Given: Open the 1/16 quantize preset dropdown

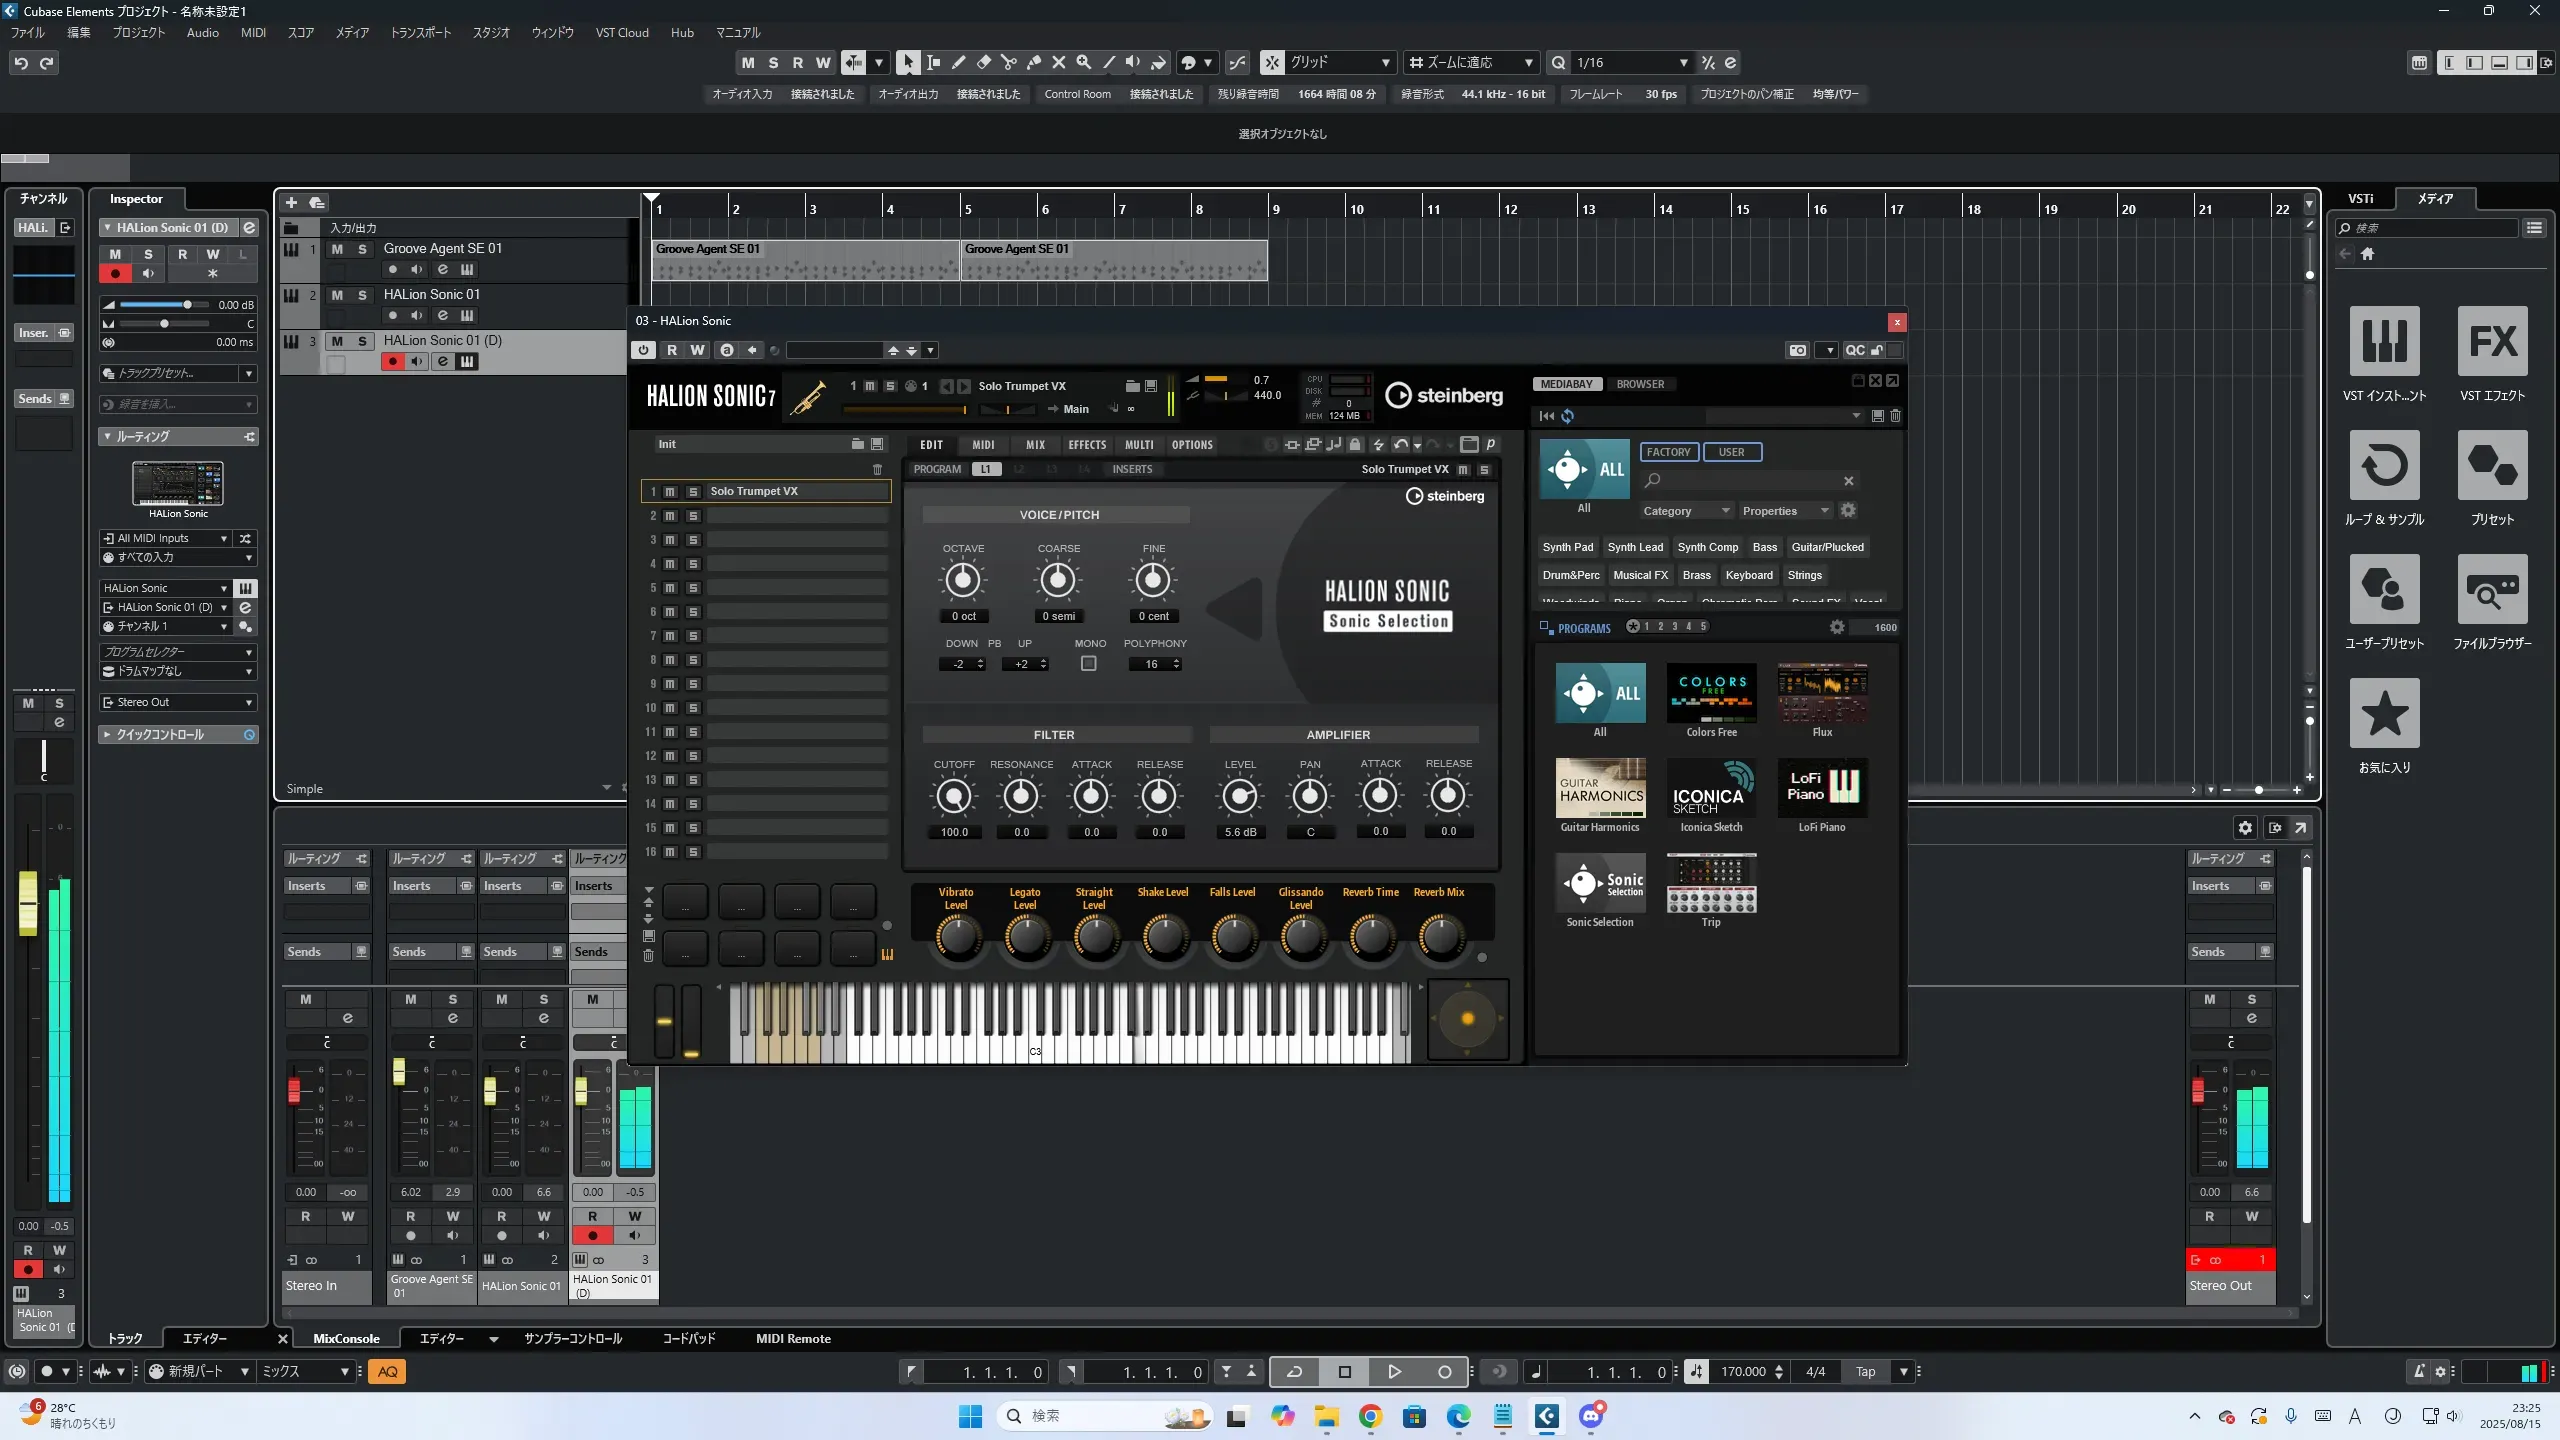Looking at the screenshot, I should 1631,62.
